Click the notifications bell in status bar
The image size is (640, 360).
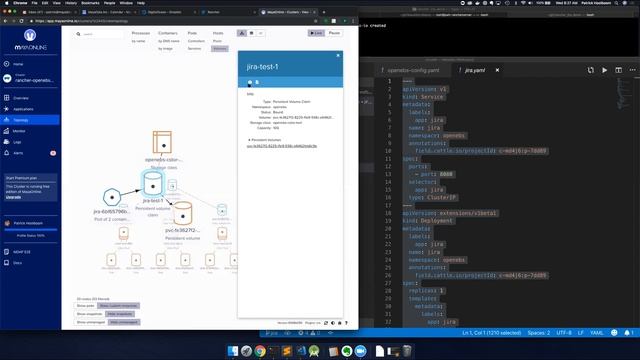628,333
